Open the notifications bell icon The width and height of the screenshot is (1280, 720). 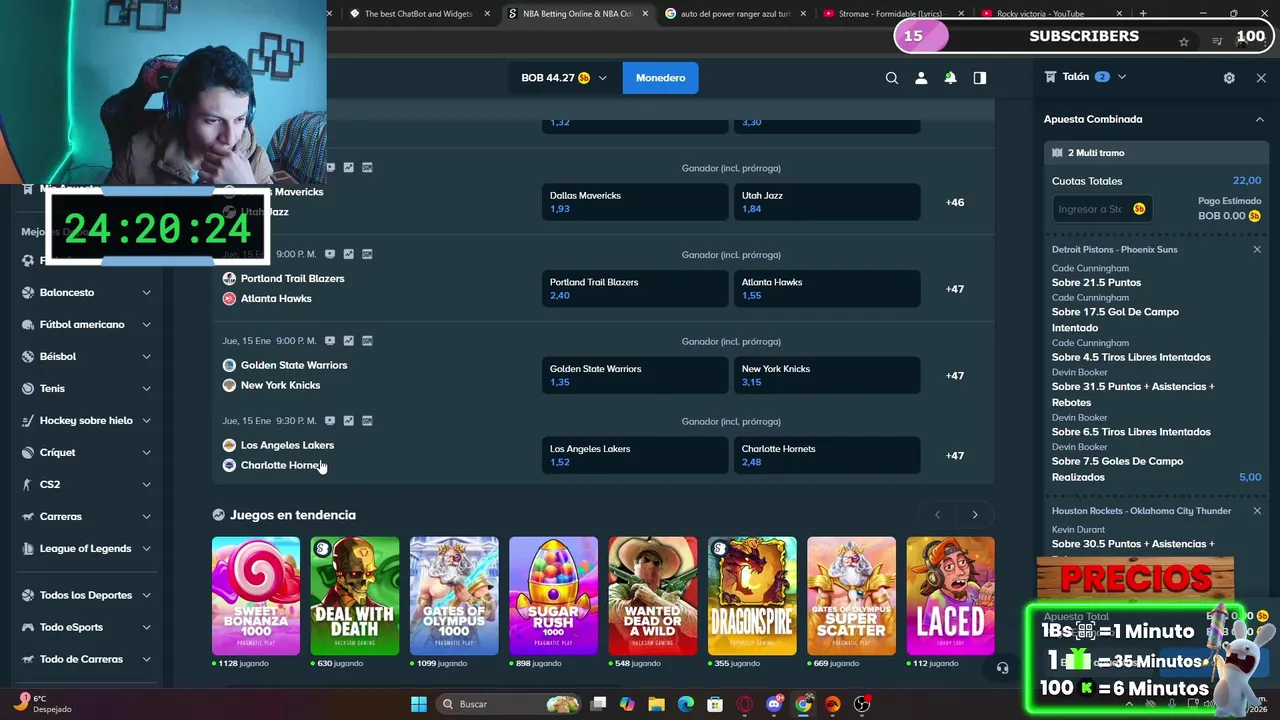[950, 78]
